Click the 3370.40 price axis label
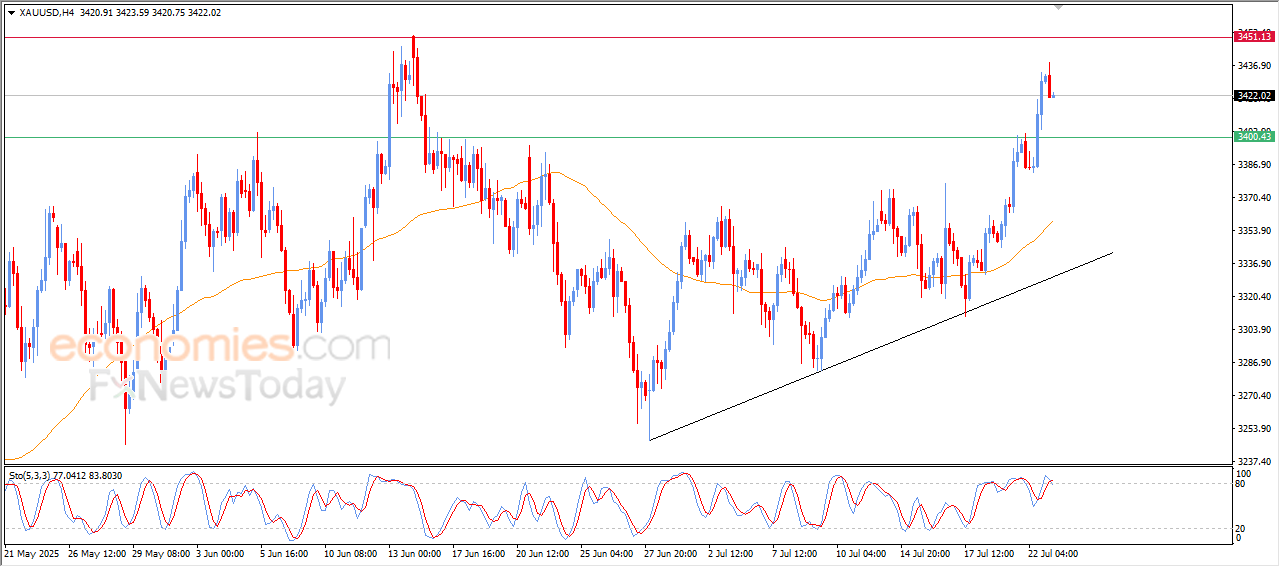Viewport: 1280px width, 567px height. (x=1253, y=198)
